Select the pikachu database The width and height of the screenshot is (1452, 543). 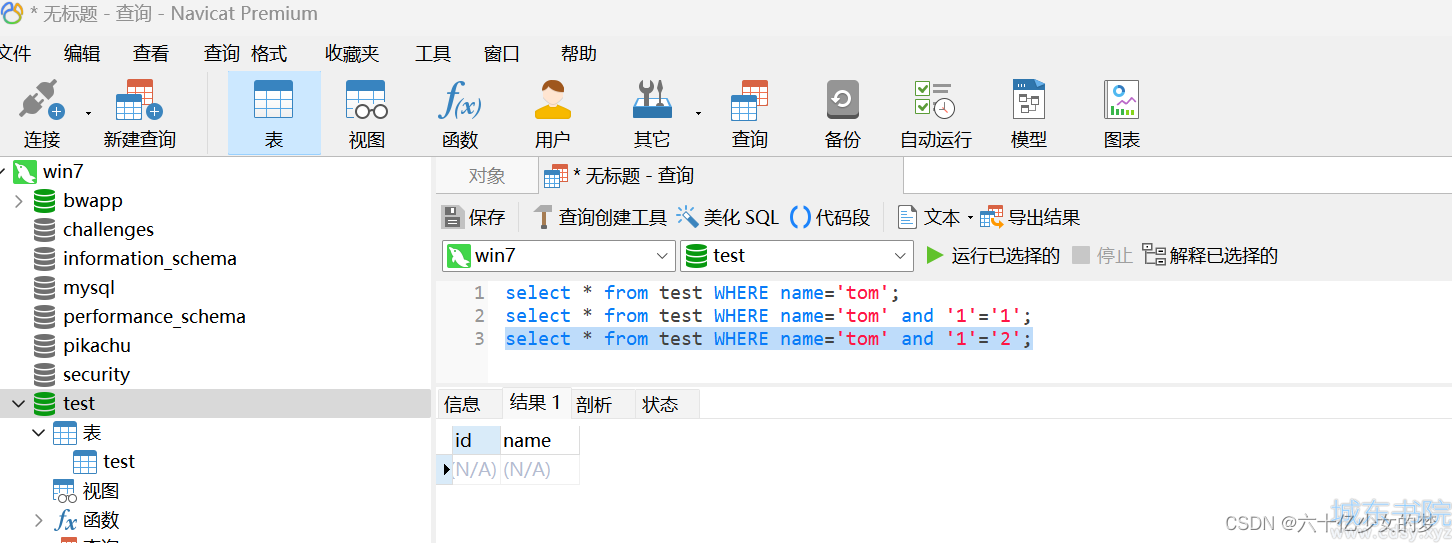click(96, 346)
